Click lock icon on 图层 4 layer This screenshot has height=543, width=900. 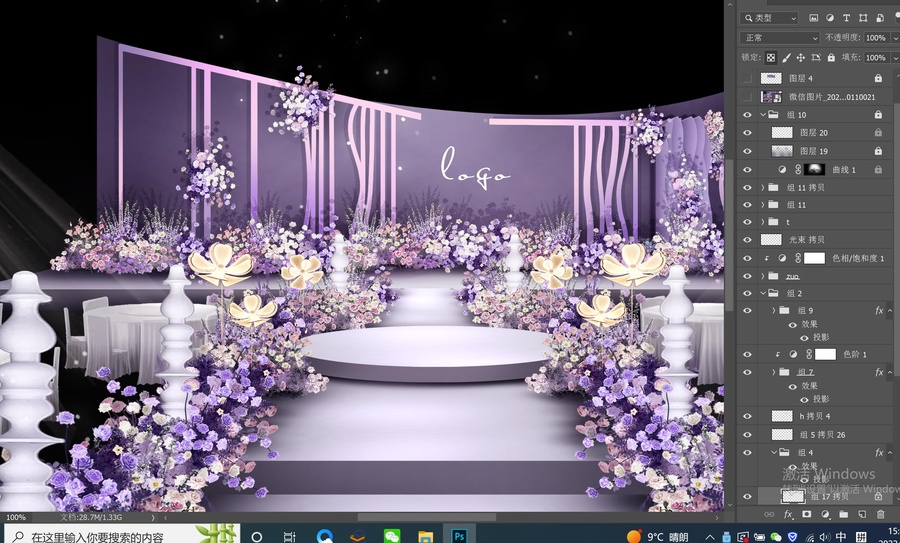pos(878,78)
